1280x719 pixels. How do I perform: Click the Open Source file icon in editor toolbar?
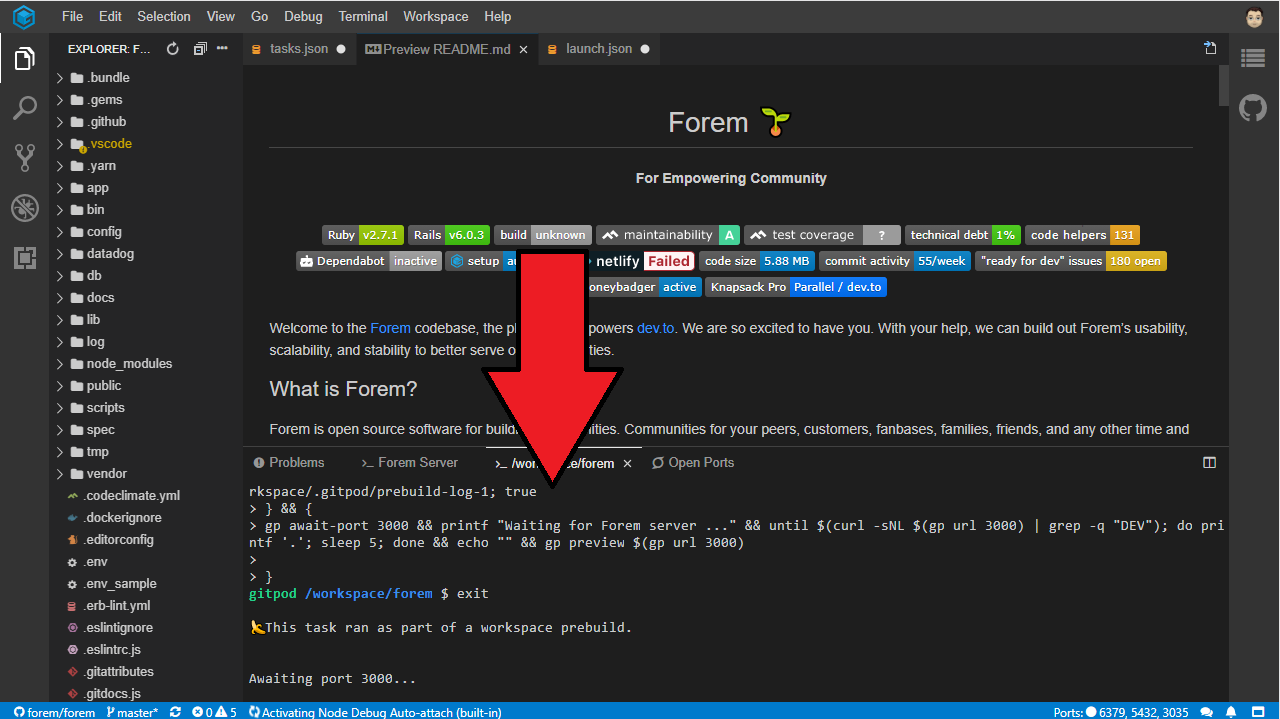[1210, 48]
